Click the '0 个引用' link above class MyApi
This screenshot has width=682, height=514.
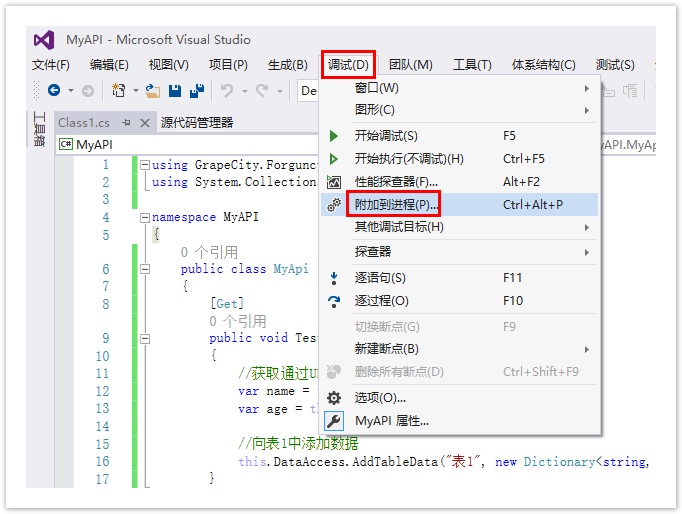(x=209, y=252)
